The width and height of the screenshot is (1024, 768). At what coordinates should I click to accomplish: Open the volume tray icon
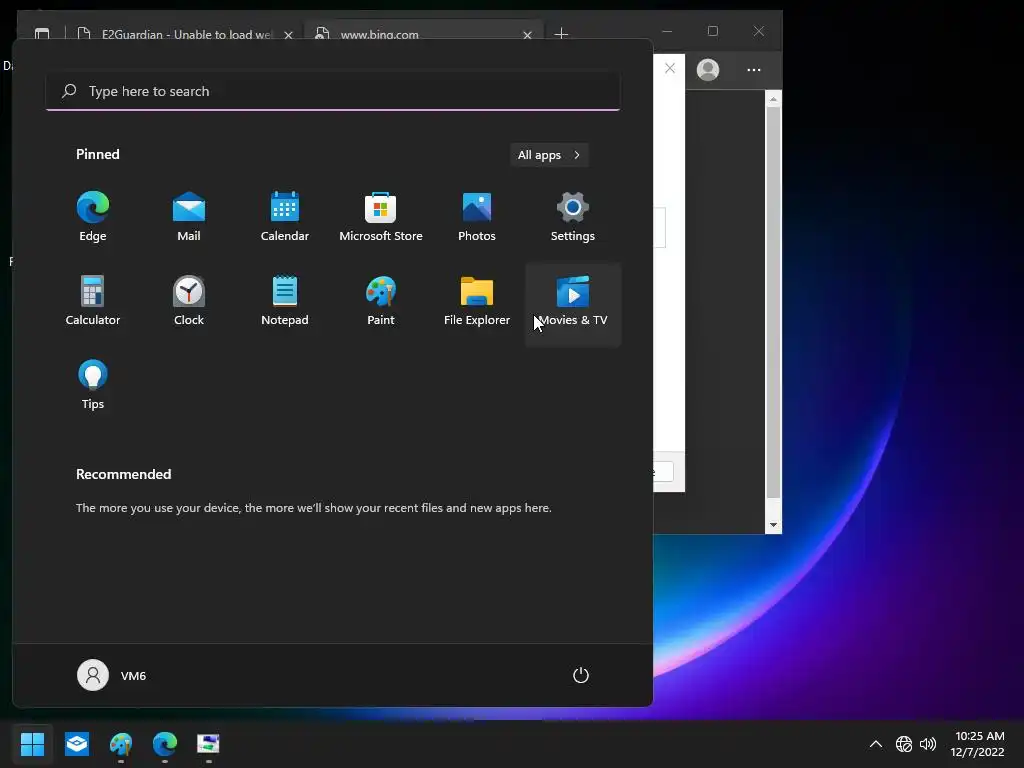(x=927, y=744)
